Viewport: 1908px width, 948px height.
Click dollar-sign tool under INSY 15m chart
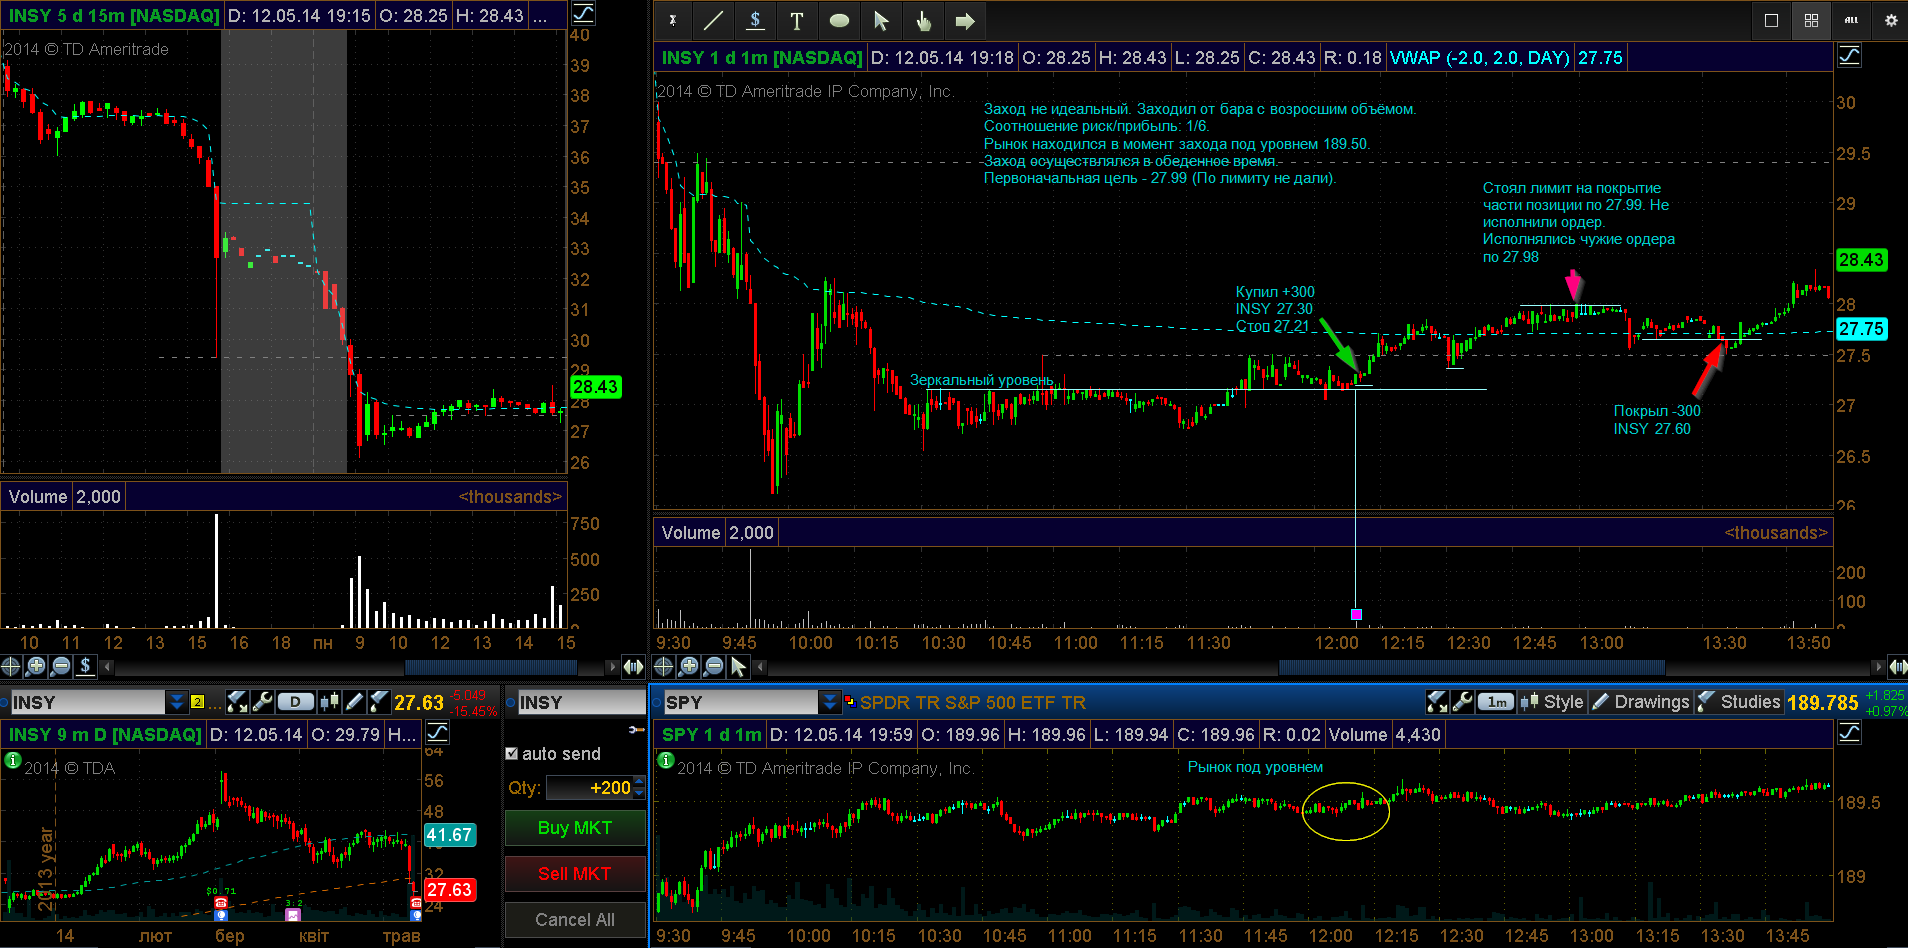point(86,666)
